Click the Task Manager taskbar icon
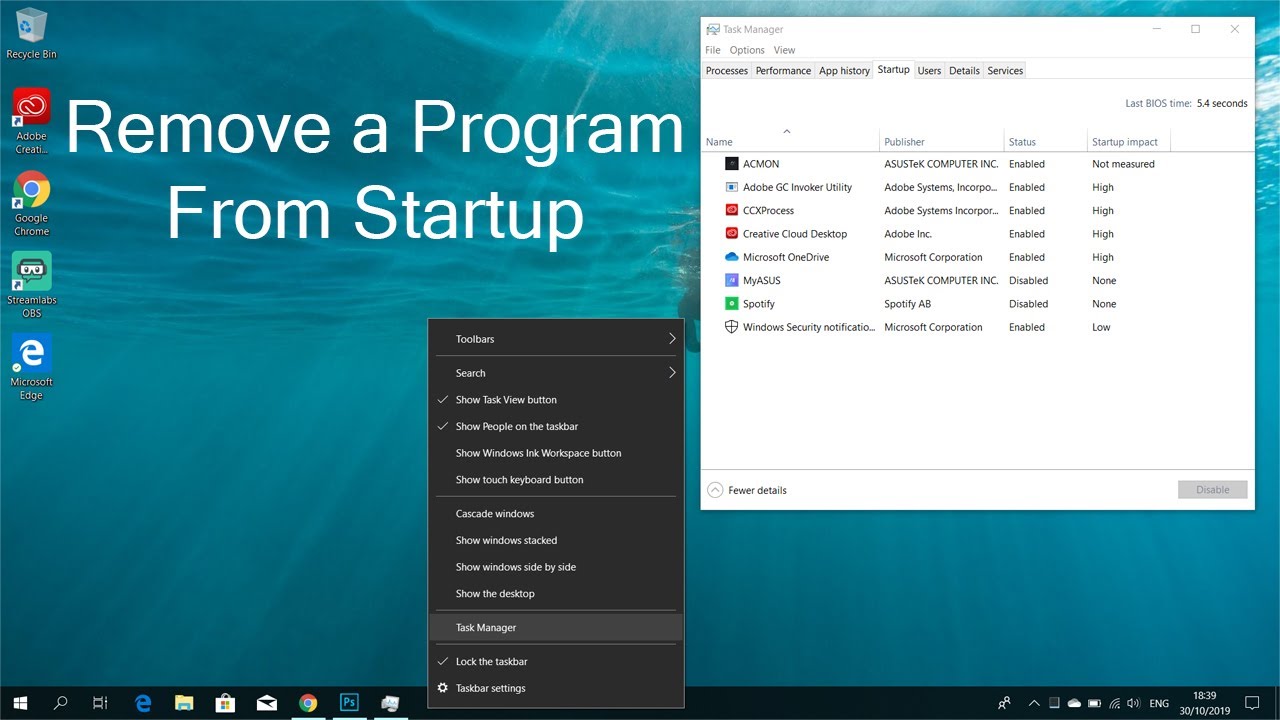1280x720 pixels. [390, 703]
